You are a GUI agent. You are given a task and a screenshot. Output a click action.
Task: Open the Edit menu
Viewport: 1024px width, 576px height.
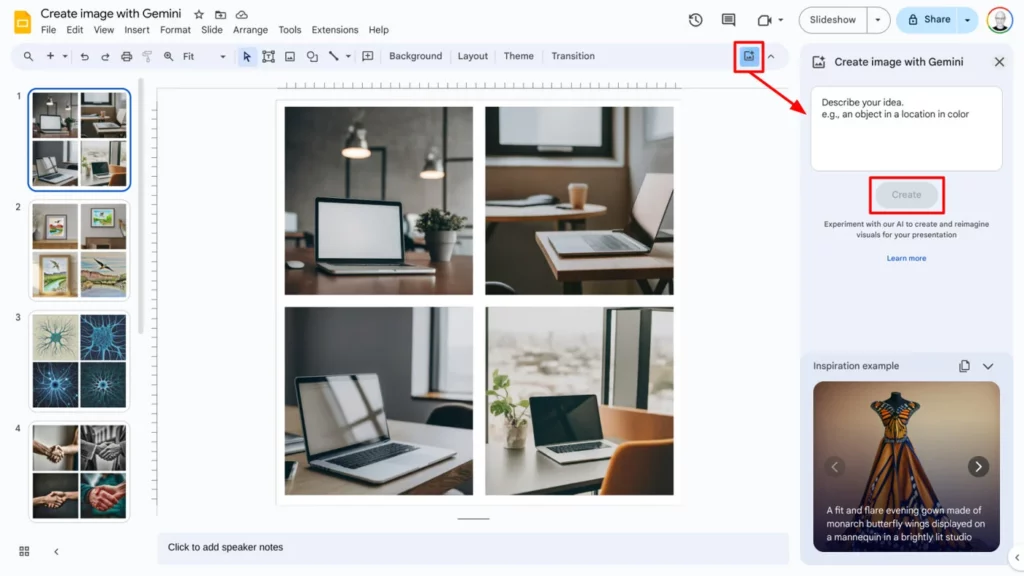[x=74, y=30]
